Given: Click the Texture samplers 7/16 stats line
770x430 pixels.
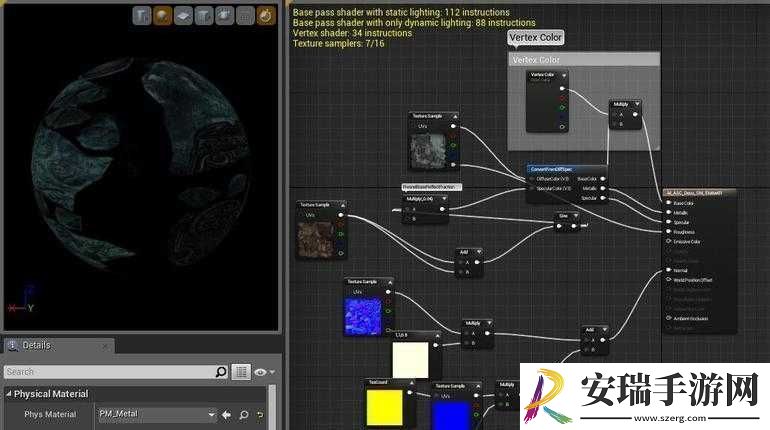Looking at the screenshot, I should click(338, 44).
